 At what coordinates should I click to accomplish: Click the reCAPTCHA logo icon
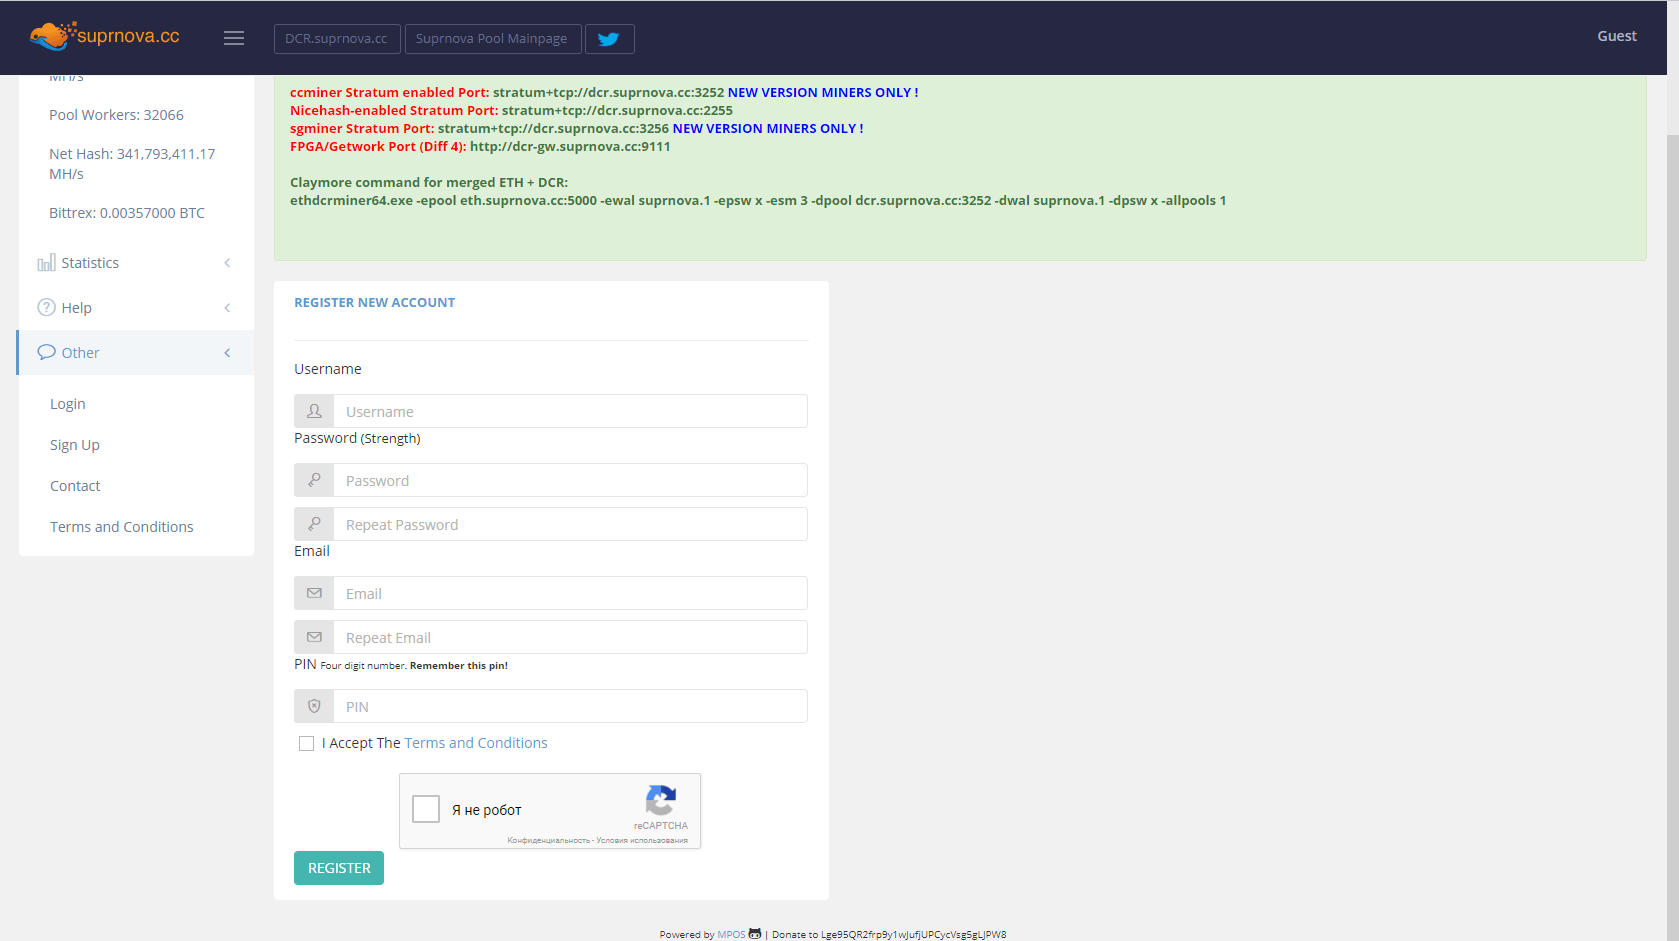(x=660, y=801)
